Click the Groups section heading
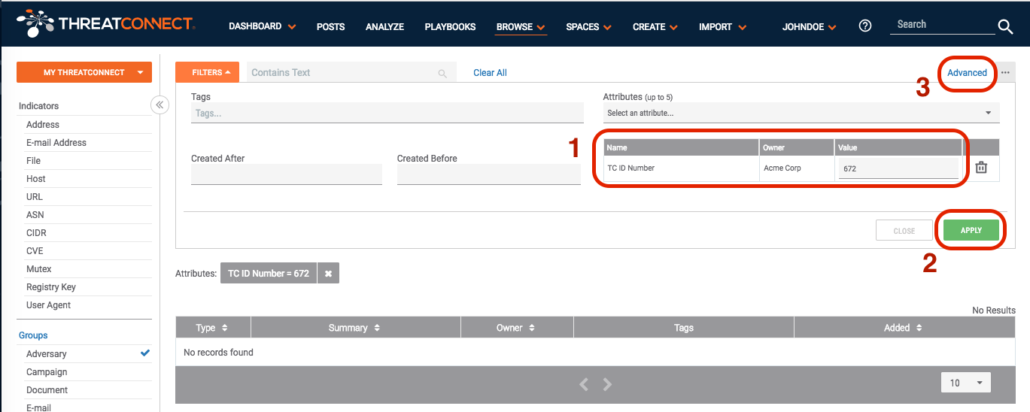 [33, 335]
